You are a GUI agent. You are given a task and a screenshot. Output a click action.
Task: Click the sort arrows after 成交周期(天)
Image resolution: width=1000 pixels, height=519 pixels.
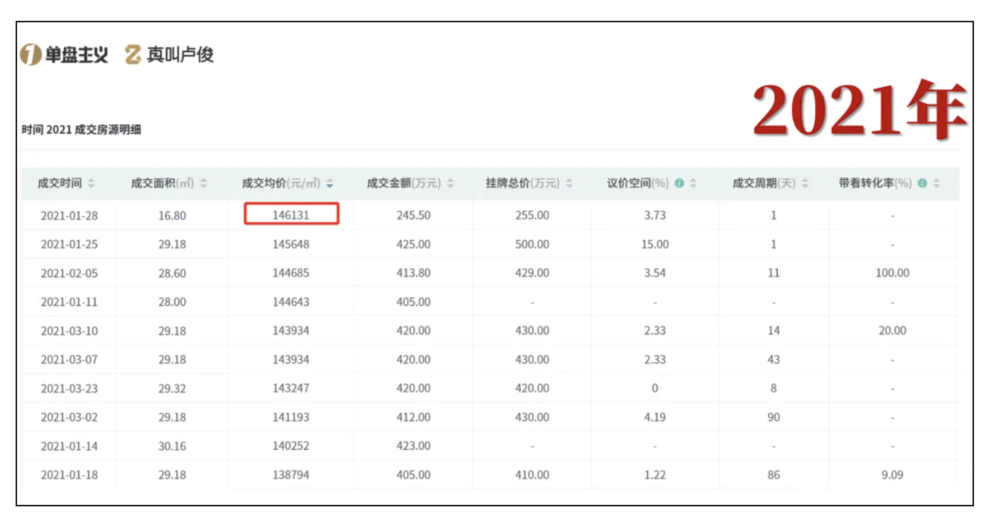click(806, 184)
